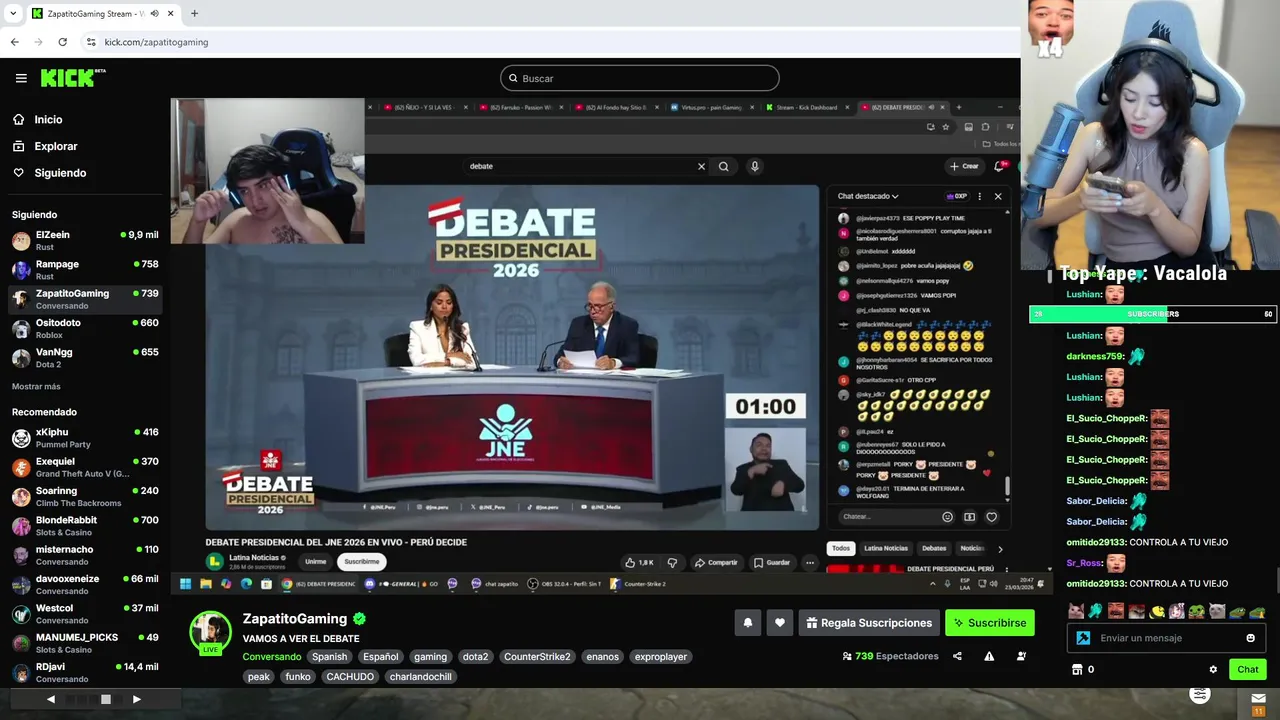Open ElZeein channel in Siguiendo list
The height and width of the screenshot is (720, 1280).
pos(85,240)
